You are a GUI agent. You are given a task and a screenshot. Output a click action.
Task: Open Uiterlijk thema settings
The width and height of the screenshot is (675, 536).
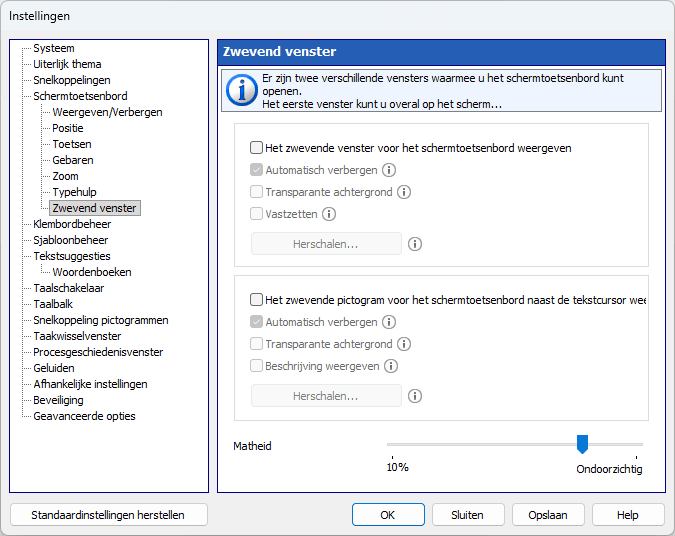point(67,64)
